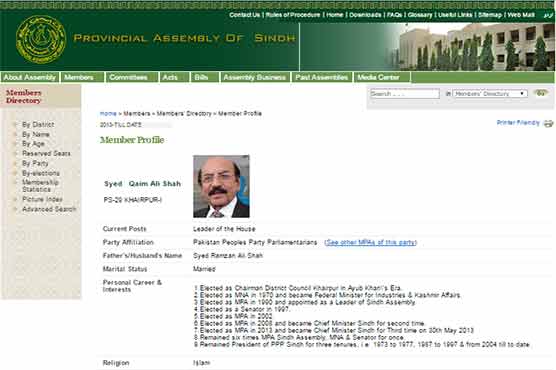556x370 pixels.
Task: Browse members By Age
Action: [33, 144]
